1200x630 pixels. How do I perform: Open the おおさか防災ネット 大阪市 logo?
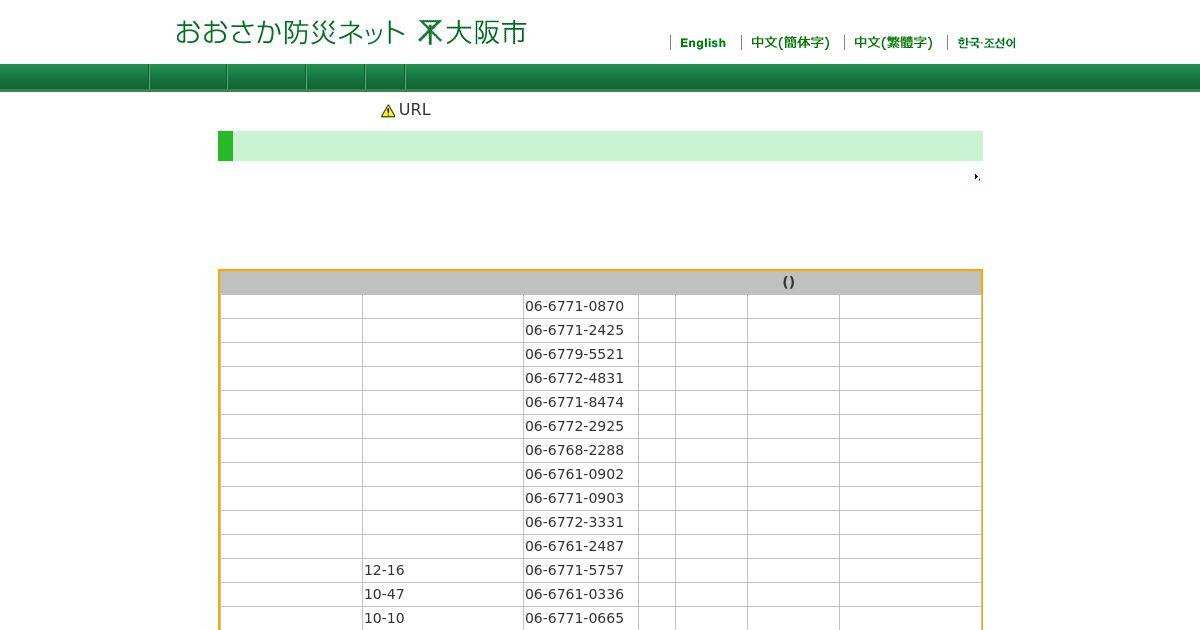click(350, 32)
